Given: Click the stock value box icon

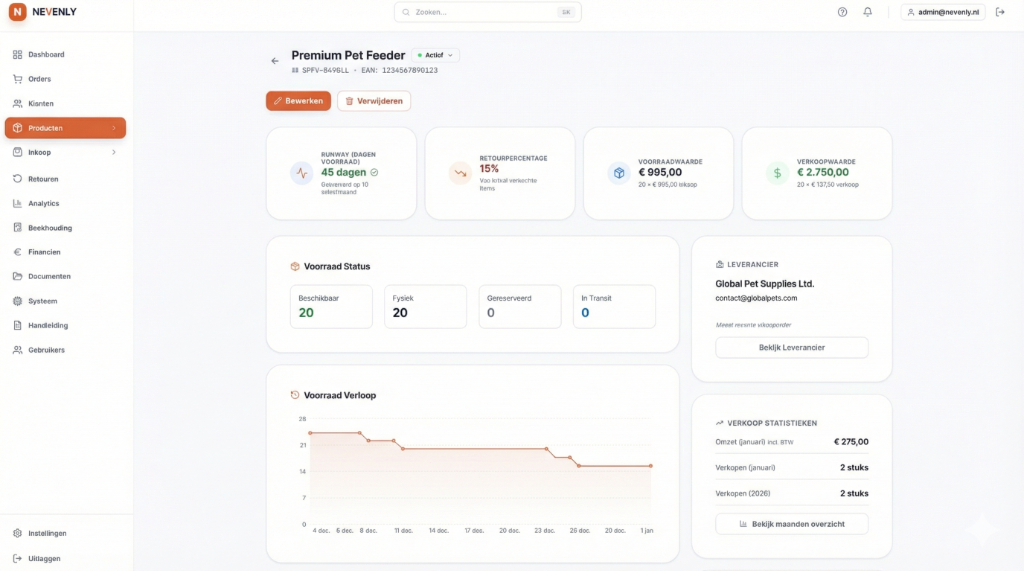Looking at the screenshot, I should coord(619,173).
